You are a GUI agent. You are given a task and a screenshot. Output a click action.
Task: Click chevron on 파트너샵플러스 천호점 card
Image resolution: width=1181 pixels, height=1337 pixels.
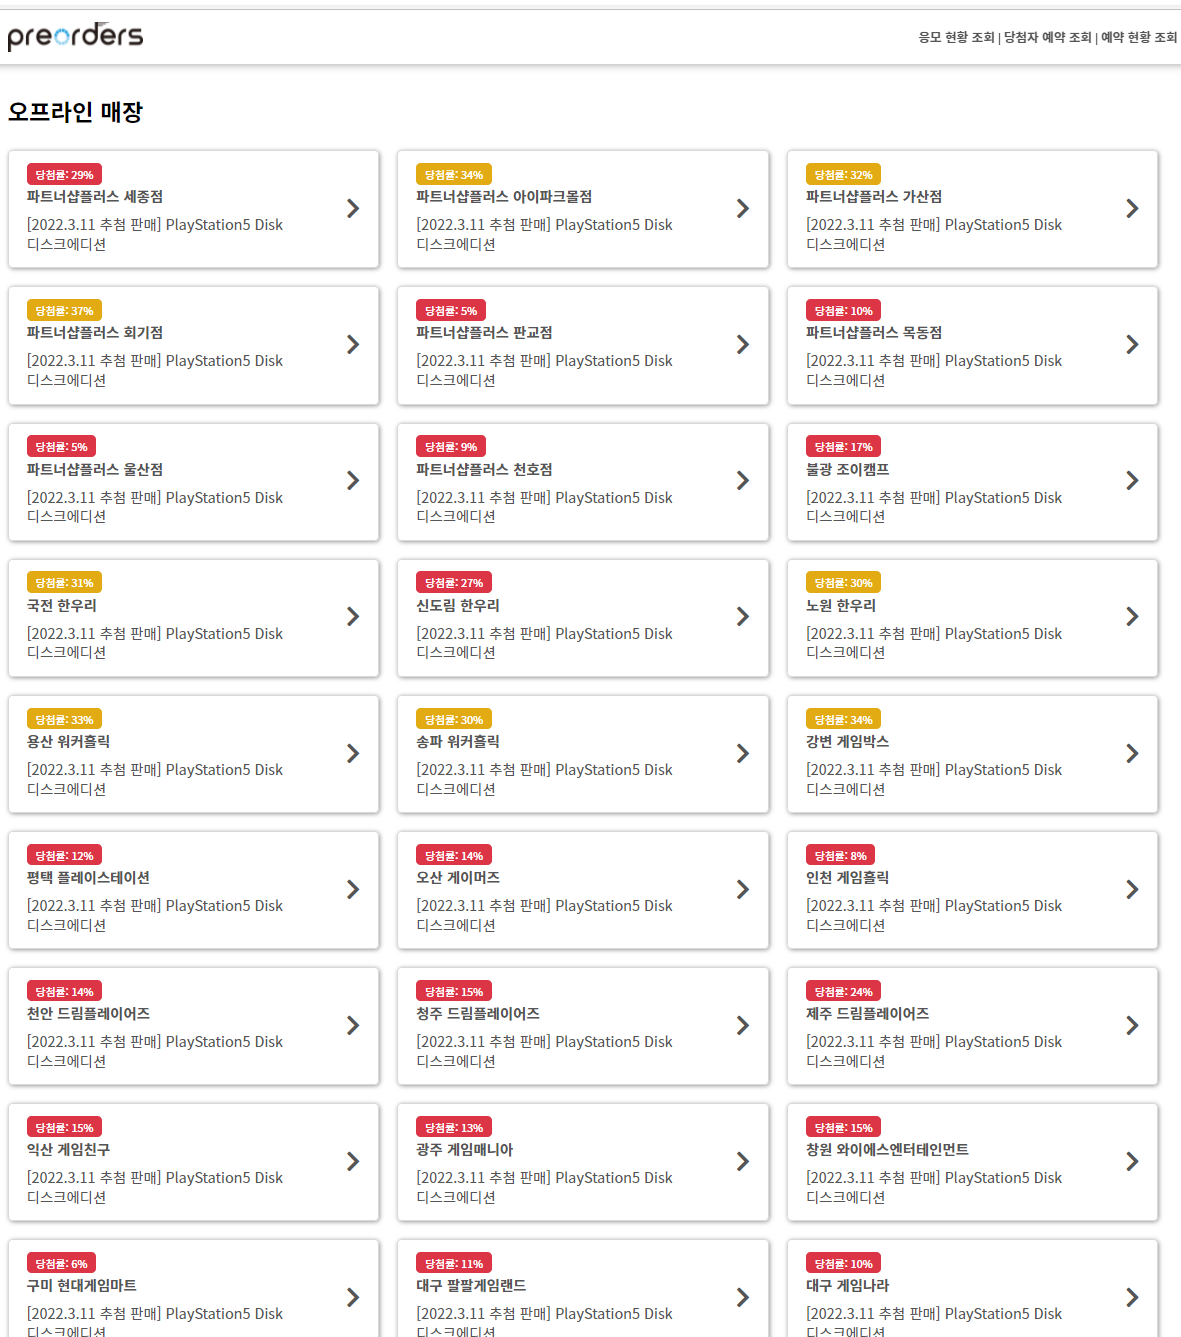(743, 480)
